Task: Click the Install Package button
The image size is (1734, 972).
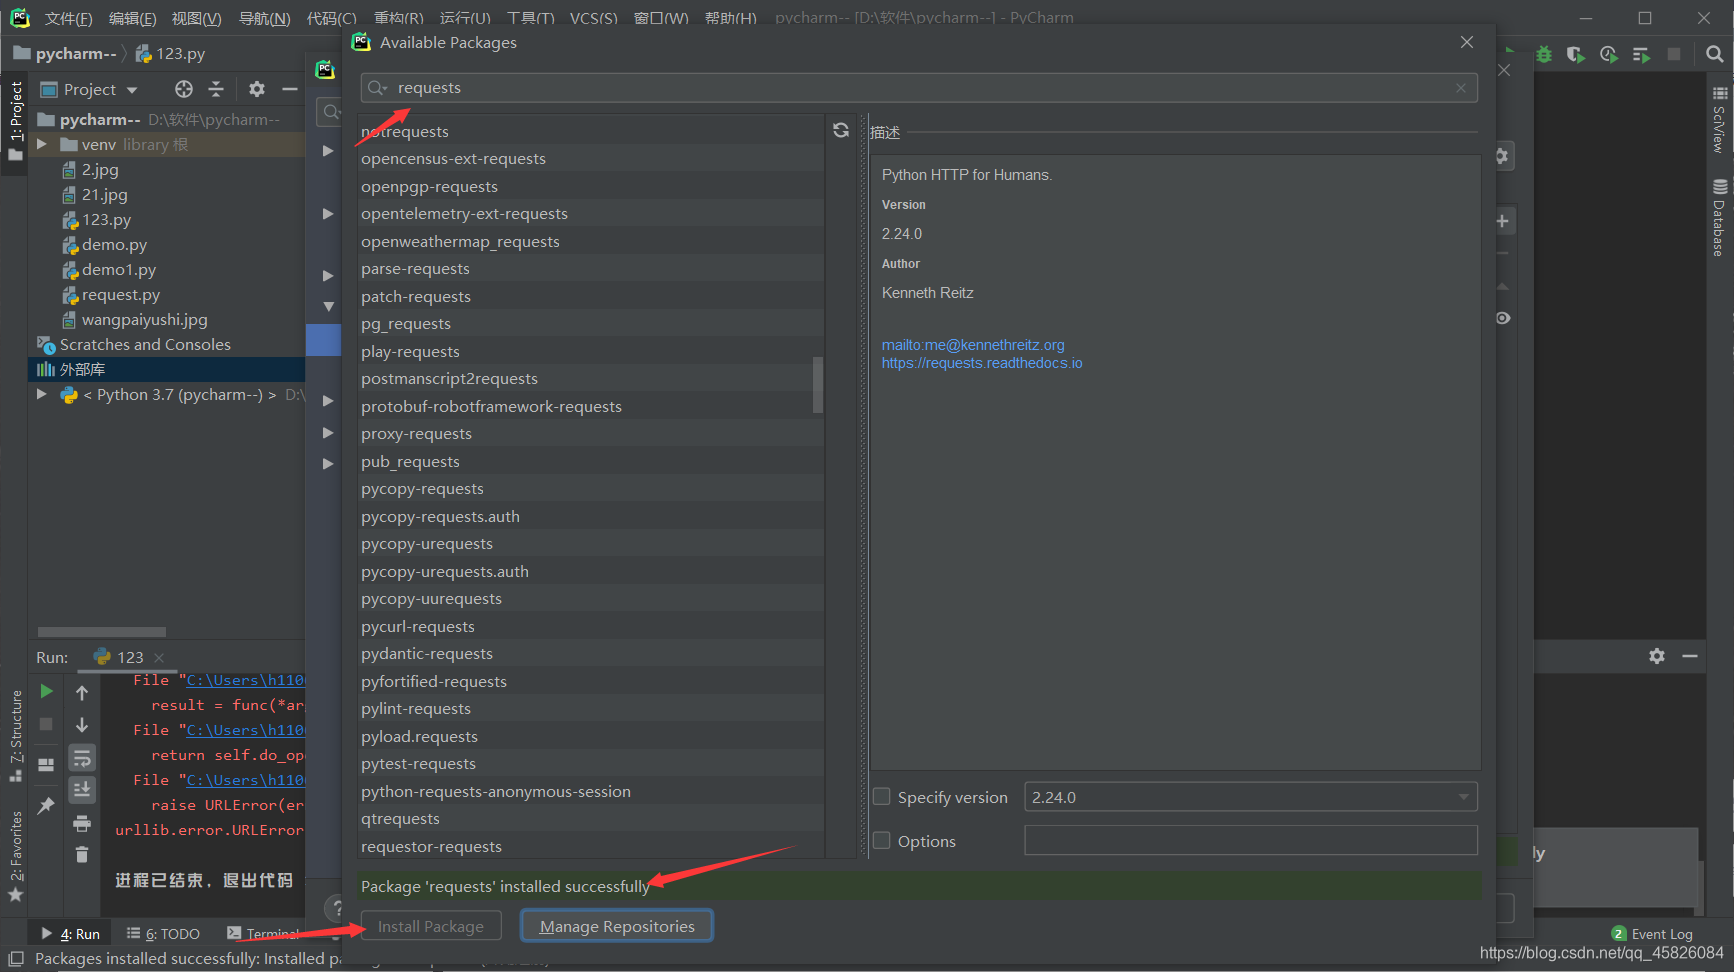Action: pos(431,926)
